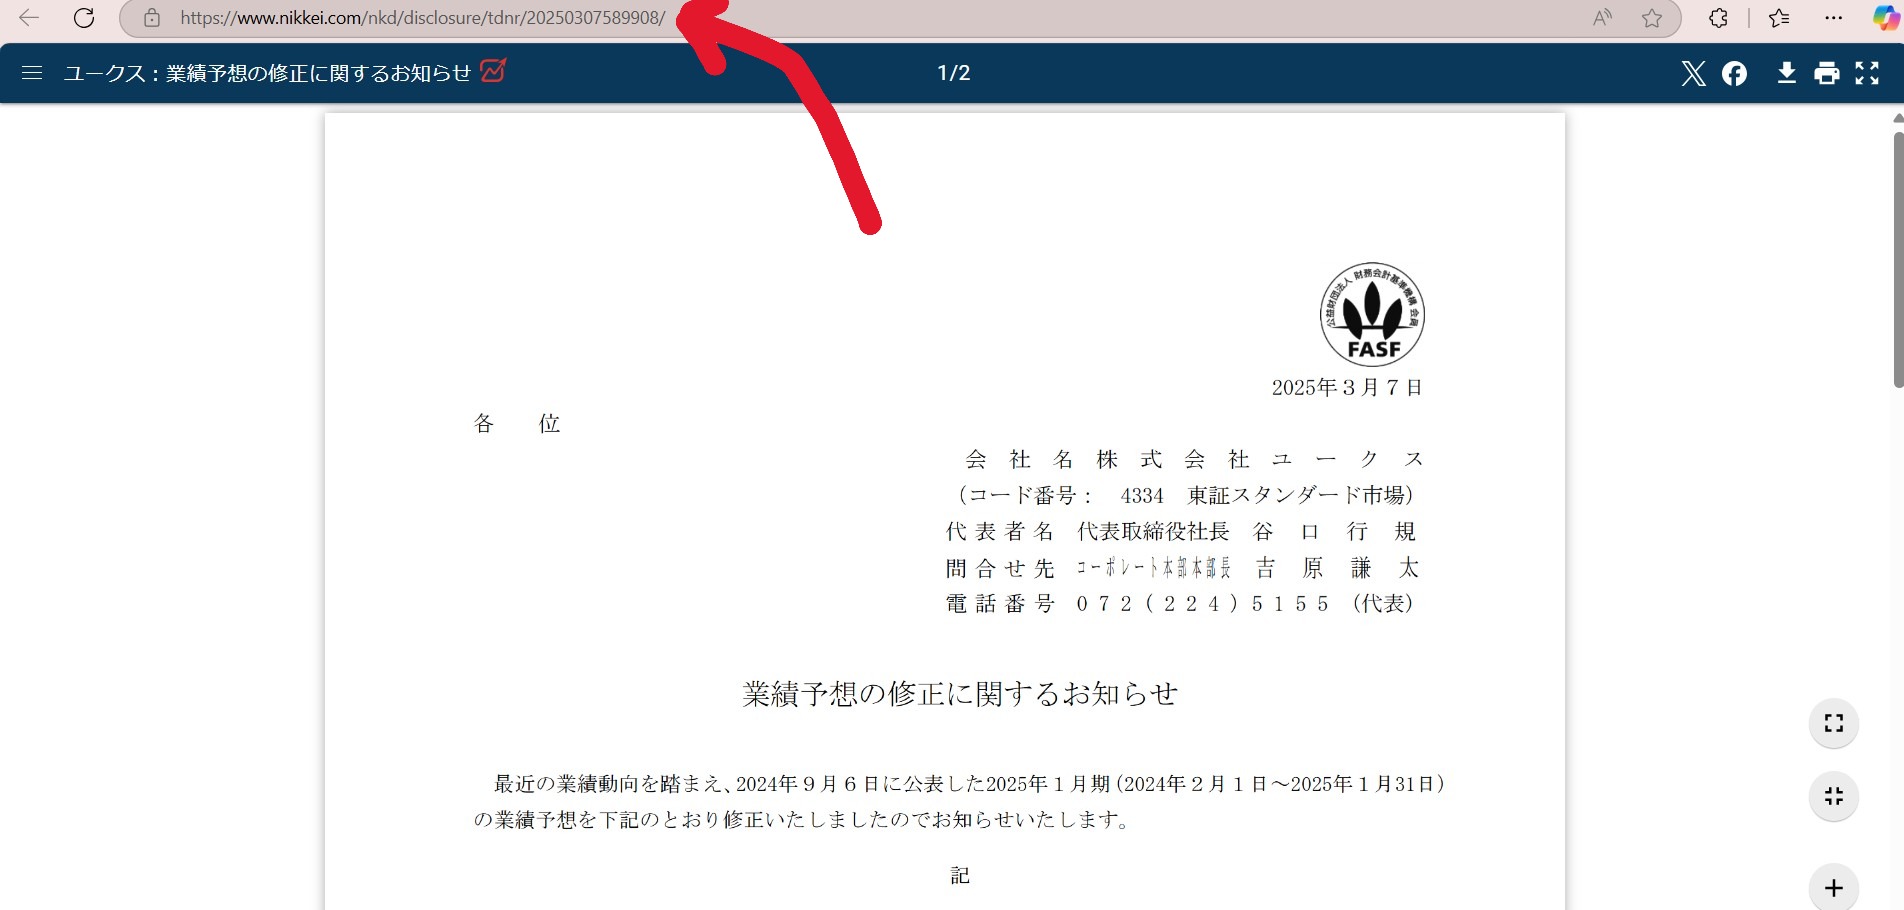Click the phone number 072(224)5155 line
The height and width of the screenshot is (910, 1904).
1180,604
